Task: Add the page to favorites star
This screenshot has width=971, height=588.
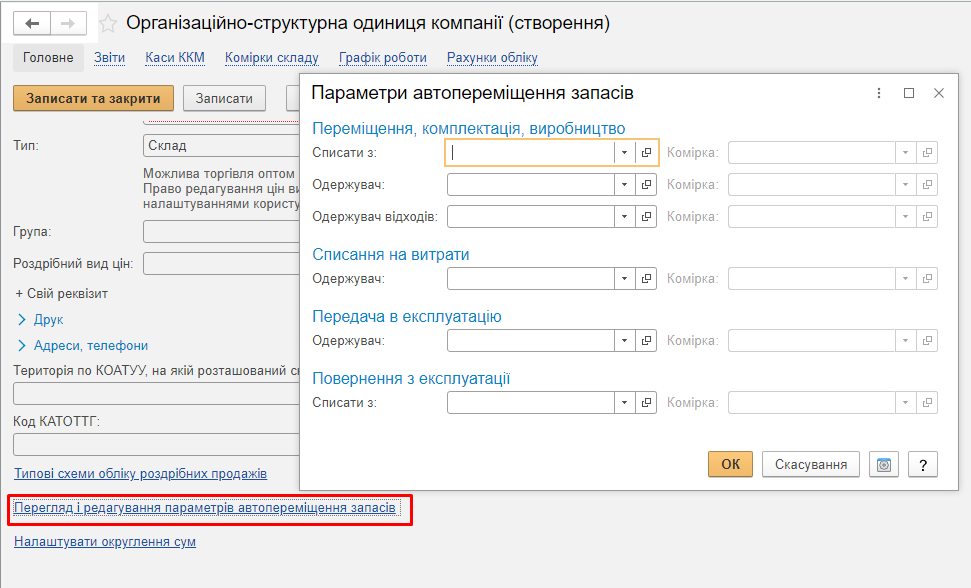Action: 108,24
